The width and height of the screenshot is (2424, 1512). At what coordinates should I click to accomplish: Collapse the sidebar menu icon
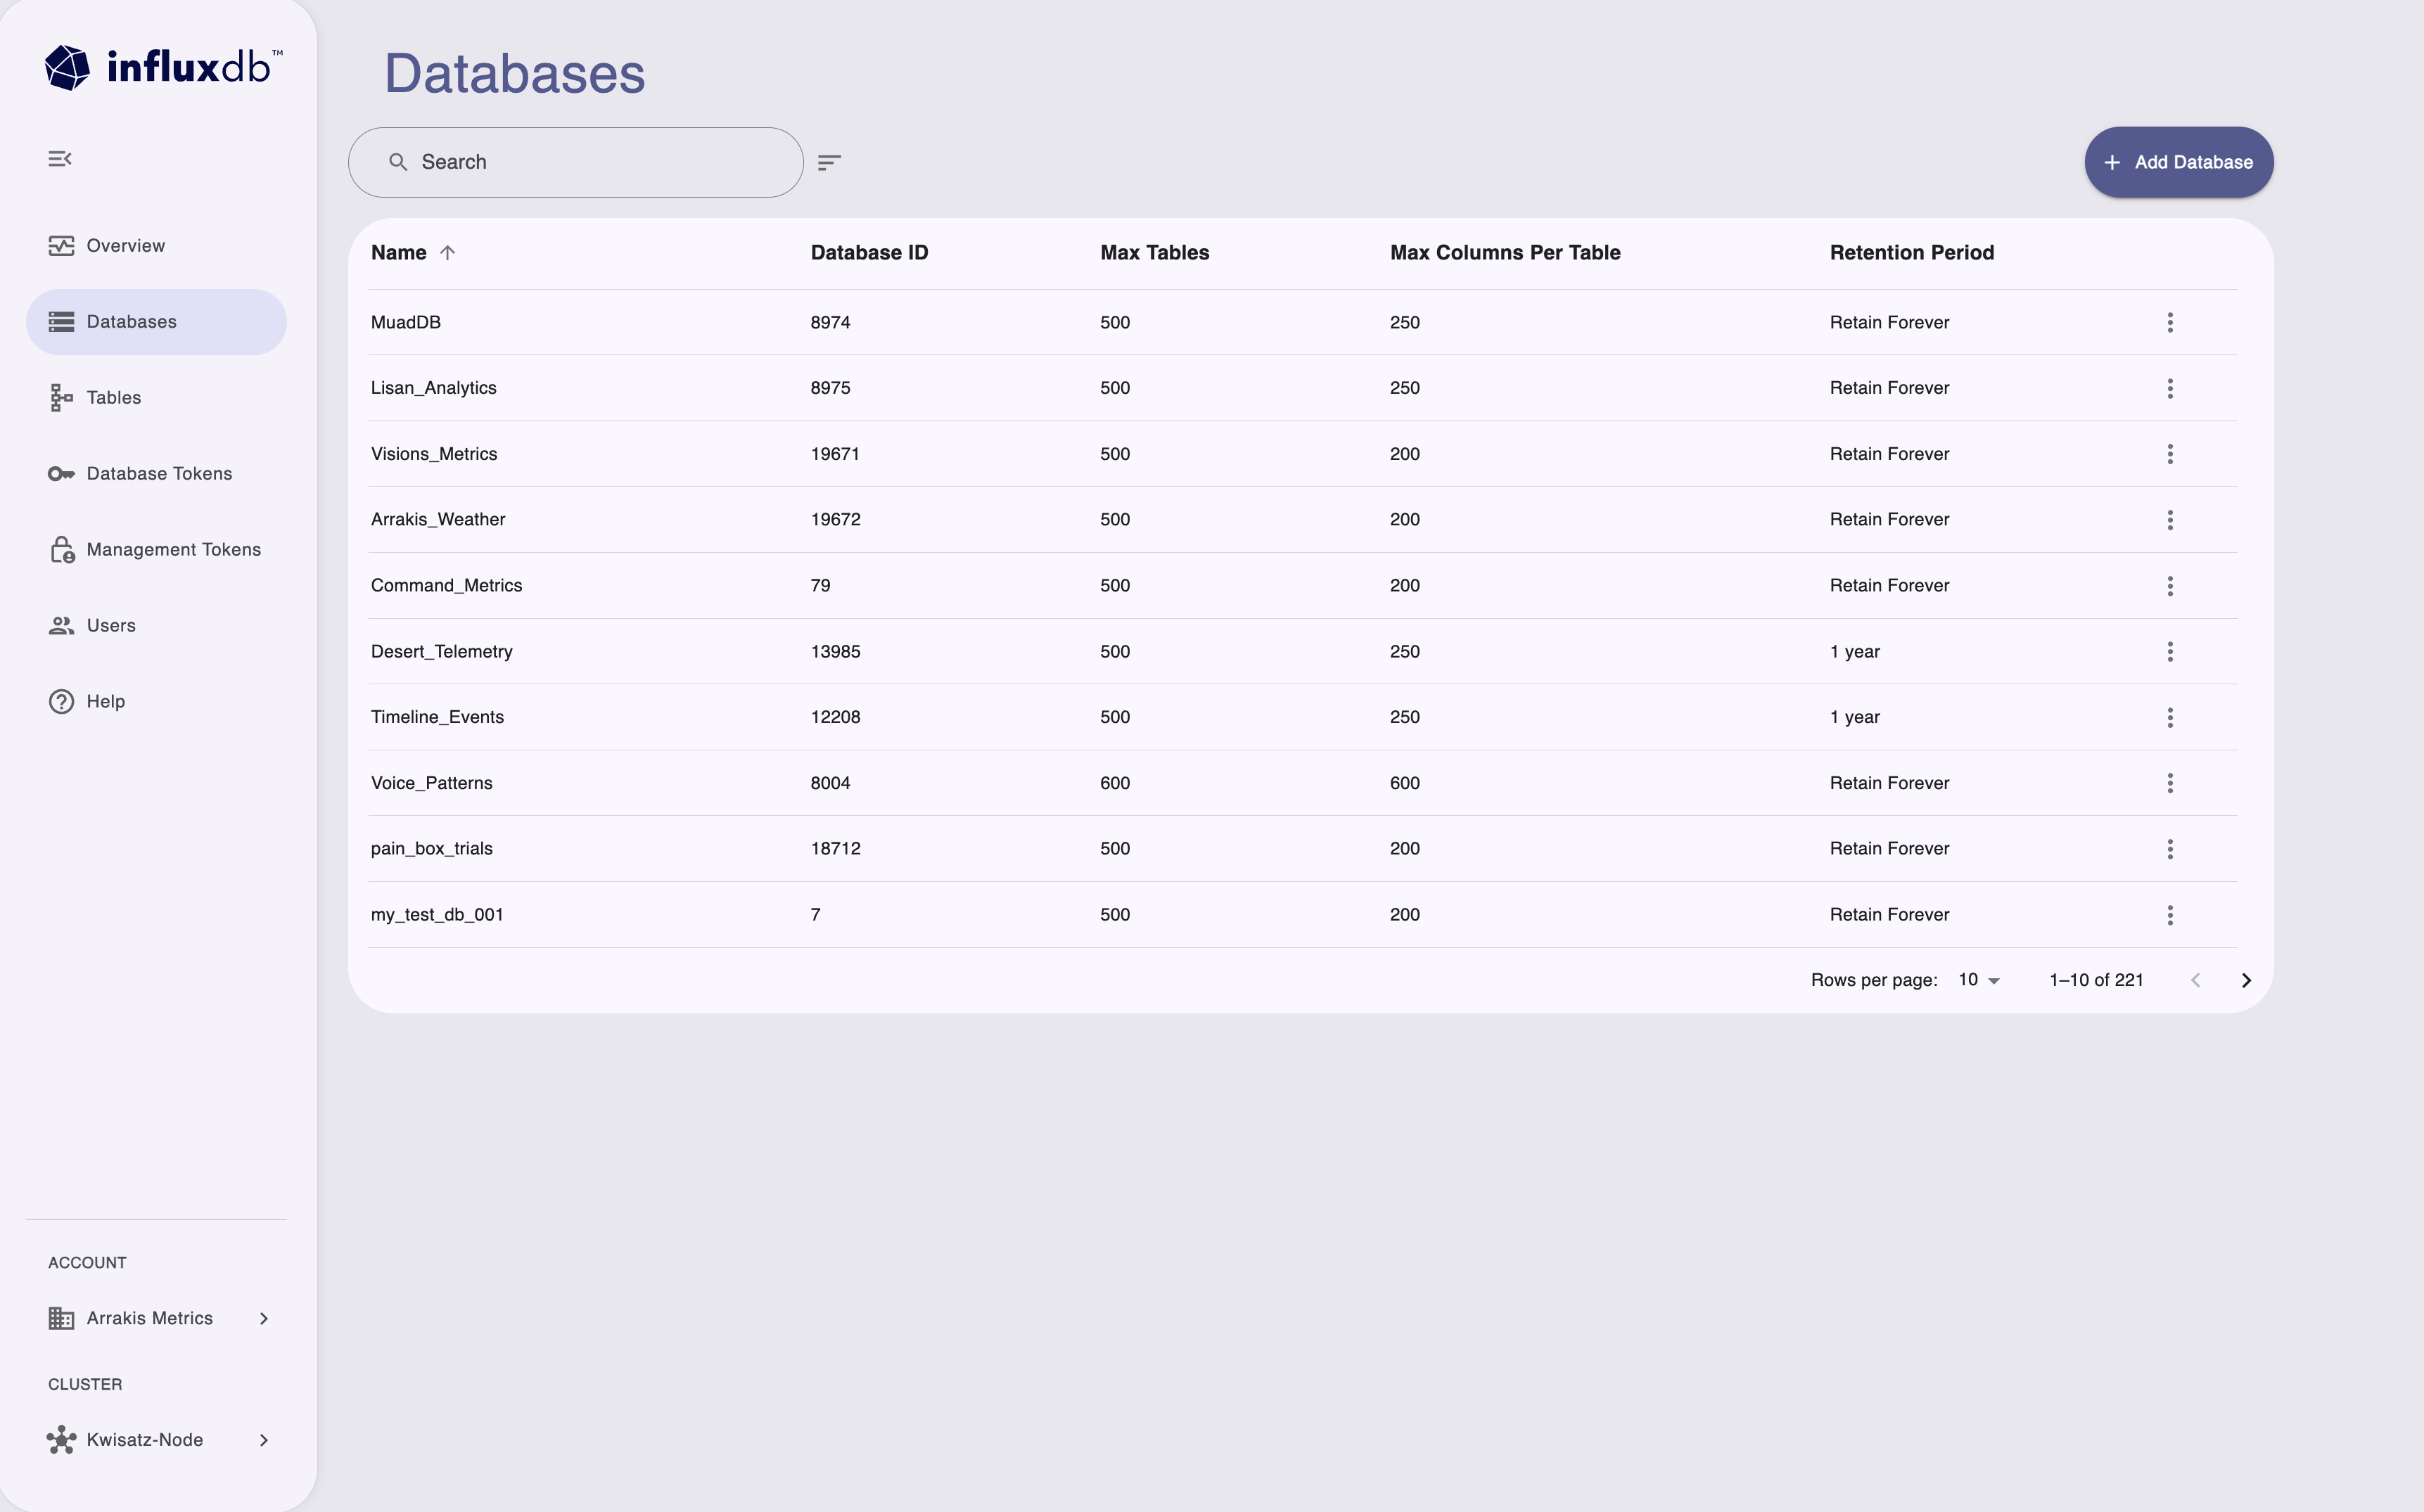coord(60,159)
